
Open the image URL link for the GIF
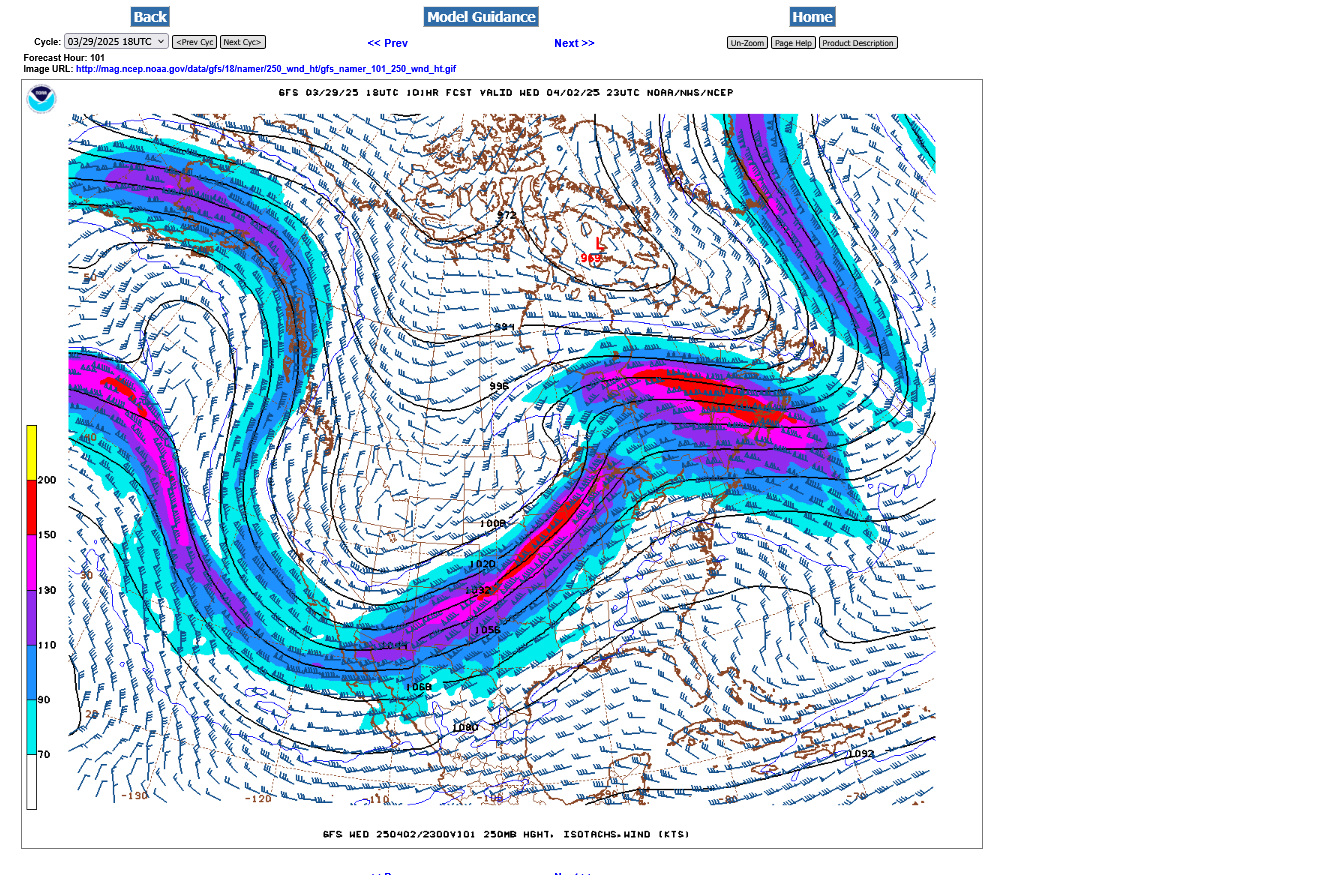[266, 69]
